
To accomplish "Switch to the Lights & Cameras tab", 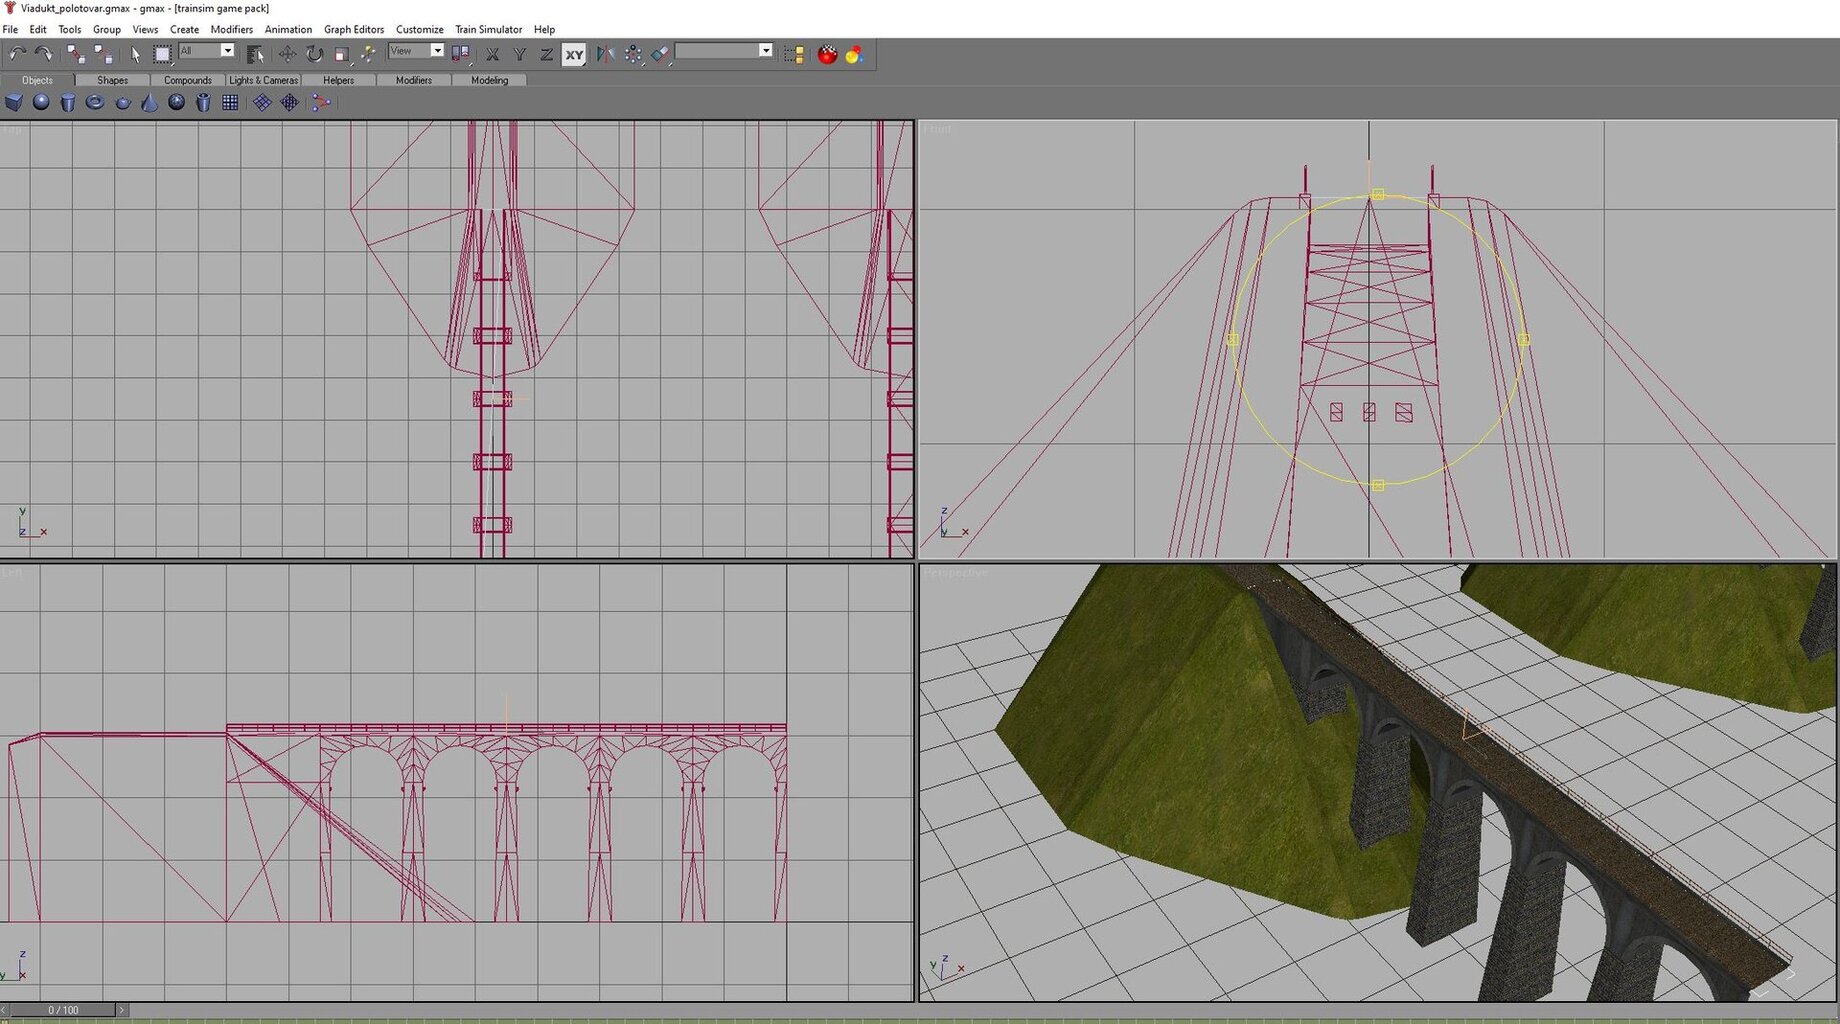I will (x=263, y=80).
